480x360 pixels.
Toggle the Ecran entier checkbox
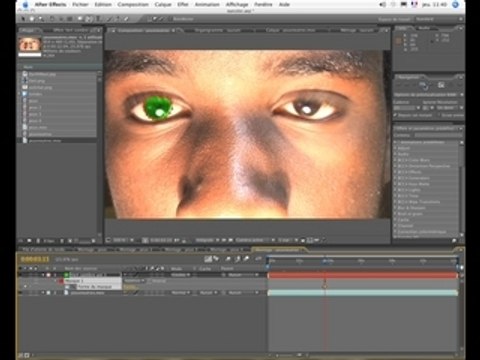pos(439,115)
